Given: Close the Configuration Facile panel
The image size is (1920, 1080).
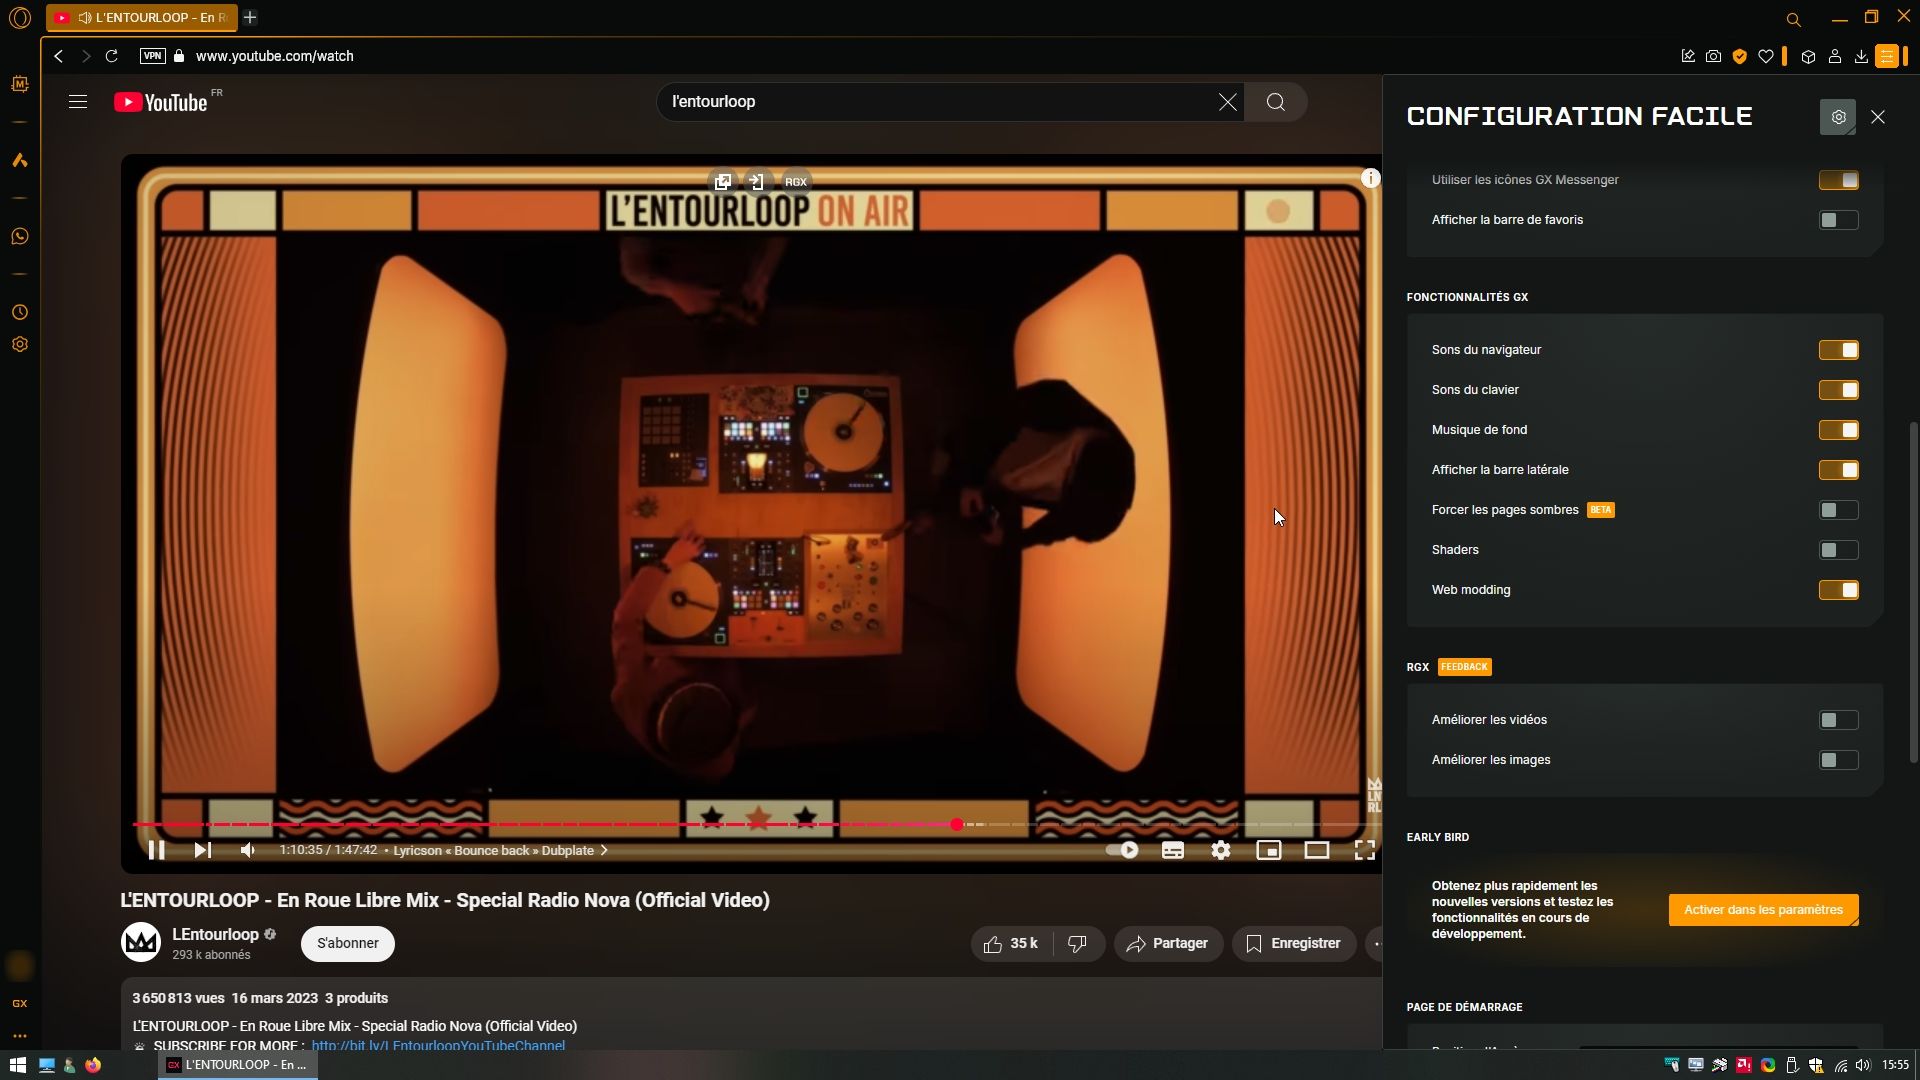Looking at the screenshot, I should (x=1878, y=117).
